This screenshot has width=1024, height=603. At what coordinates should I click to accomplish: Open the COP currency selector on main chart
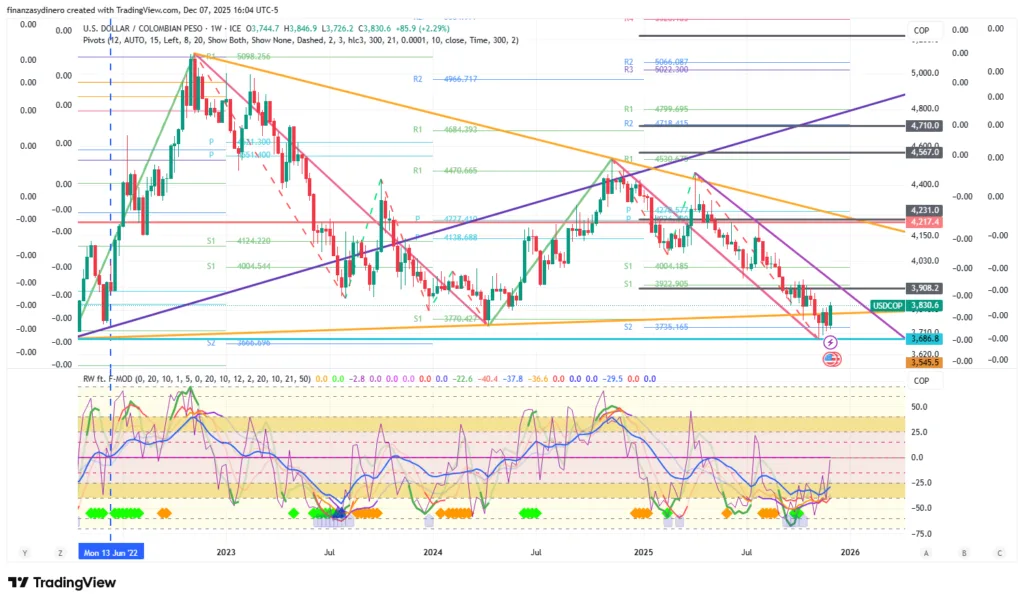point(921,31)
